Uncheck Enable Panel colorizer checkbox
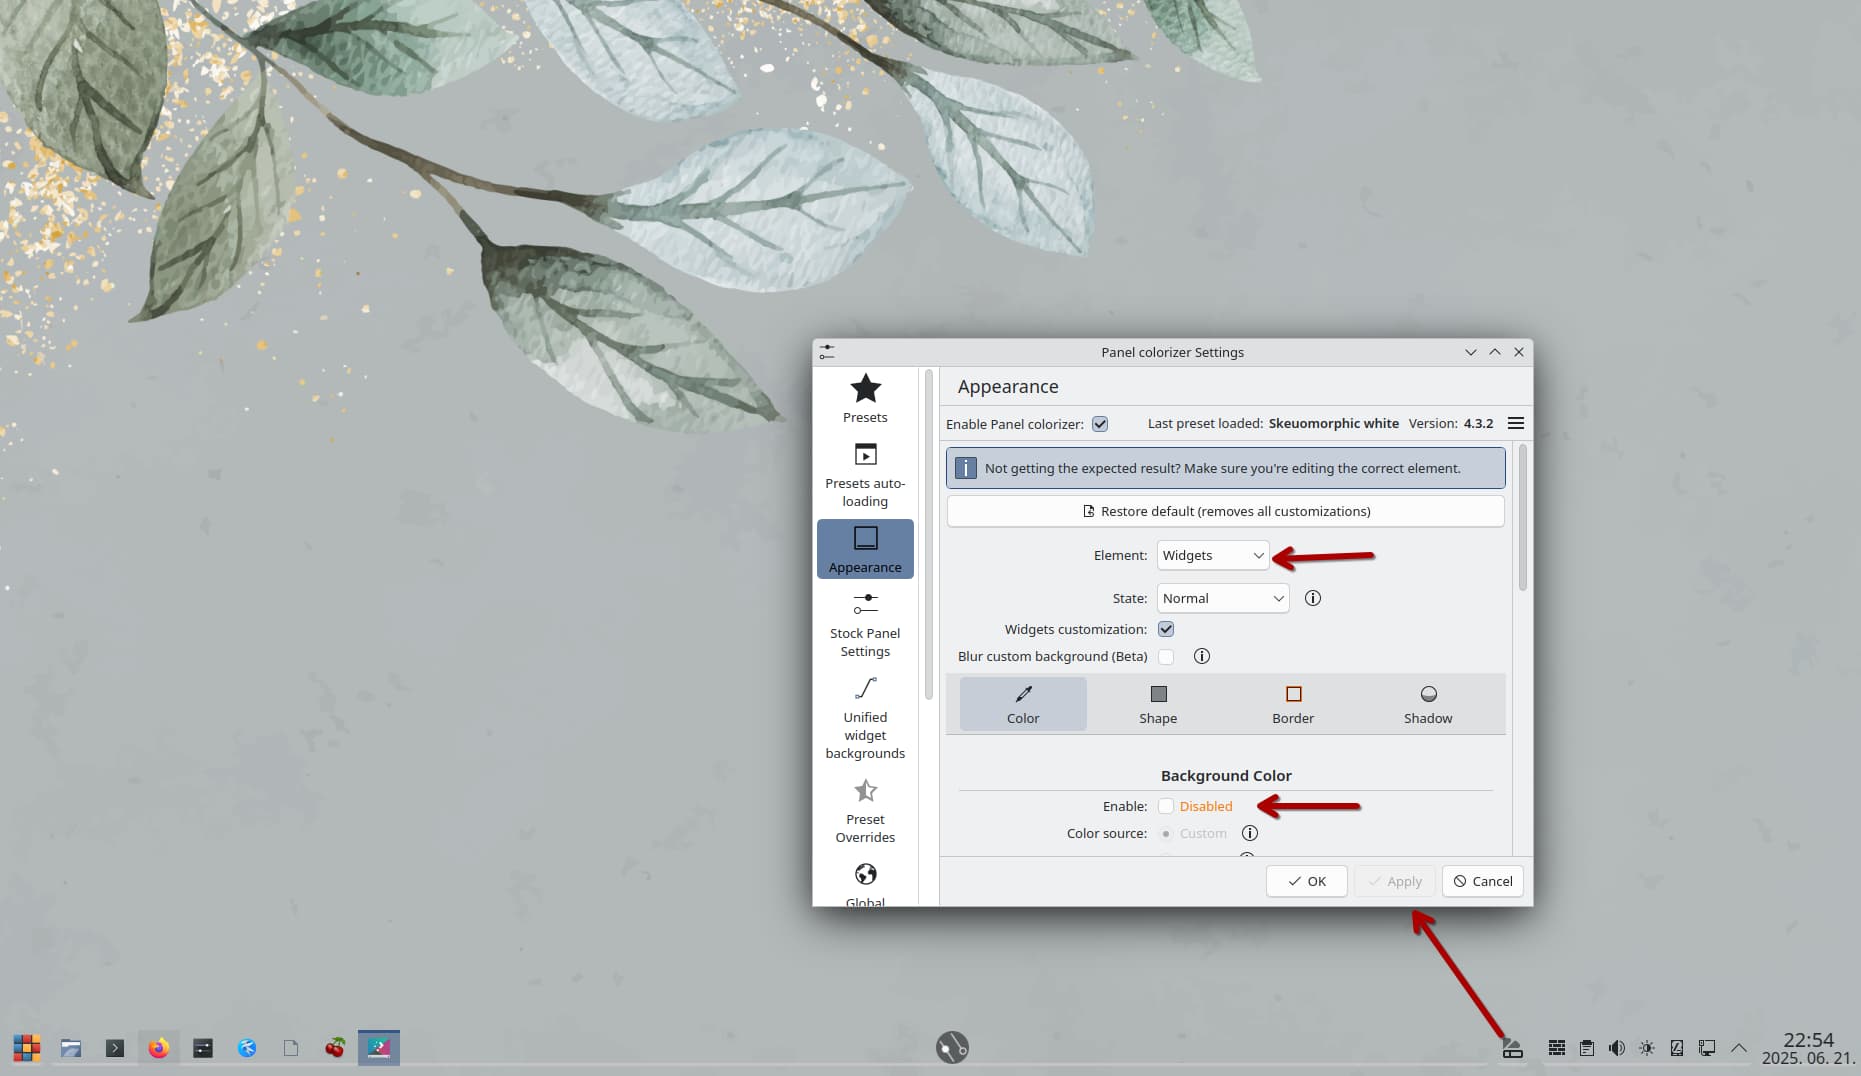The image size is (1861, 1076). point(1100,424)
